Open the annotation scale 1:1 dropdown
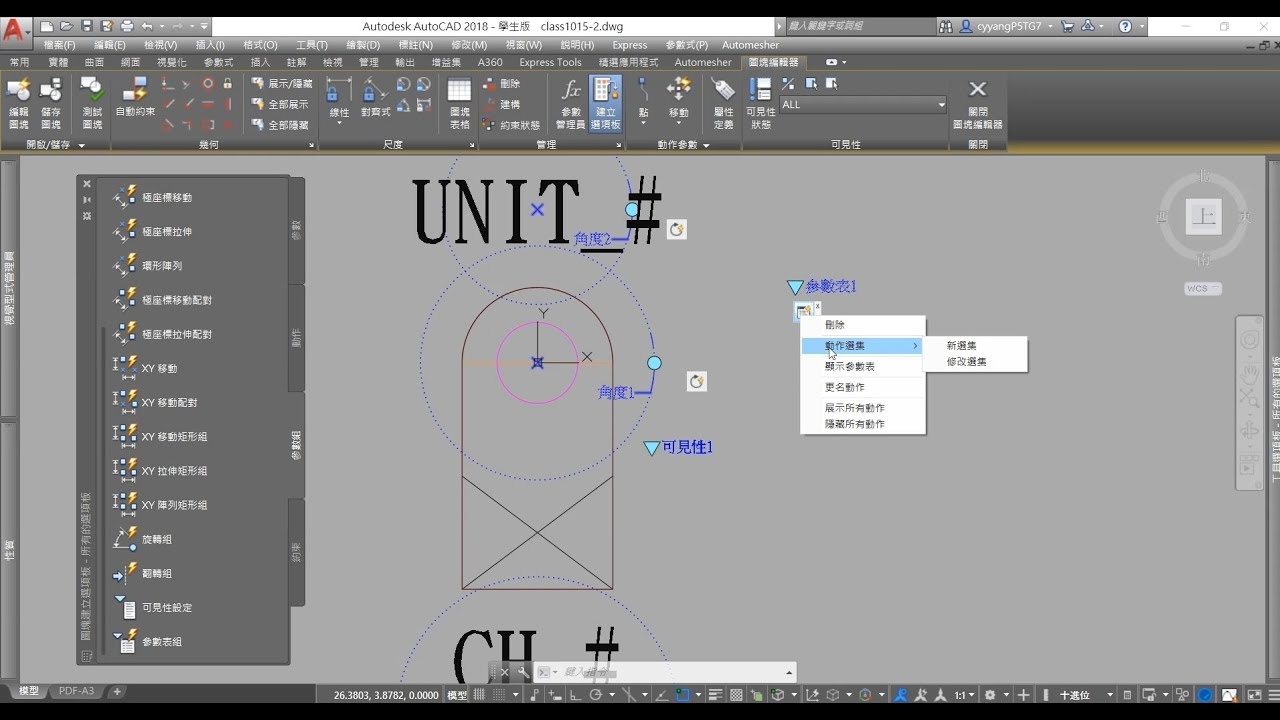 point(965,695)
